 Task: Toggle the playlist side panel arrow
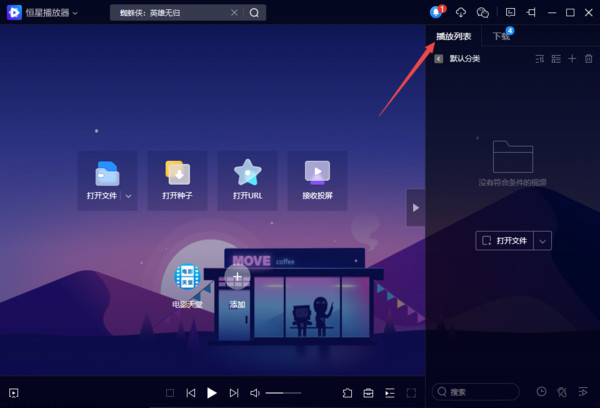coord(415,207)
